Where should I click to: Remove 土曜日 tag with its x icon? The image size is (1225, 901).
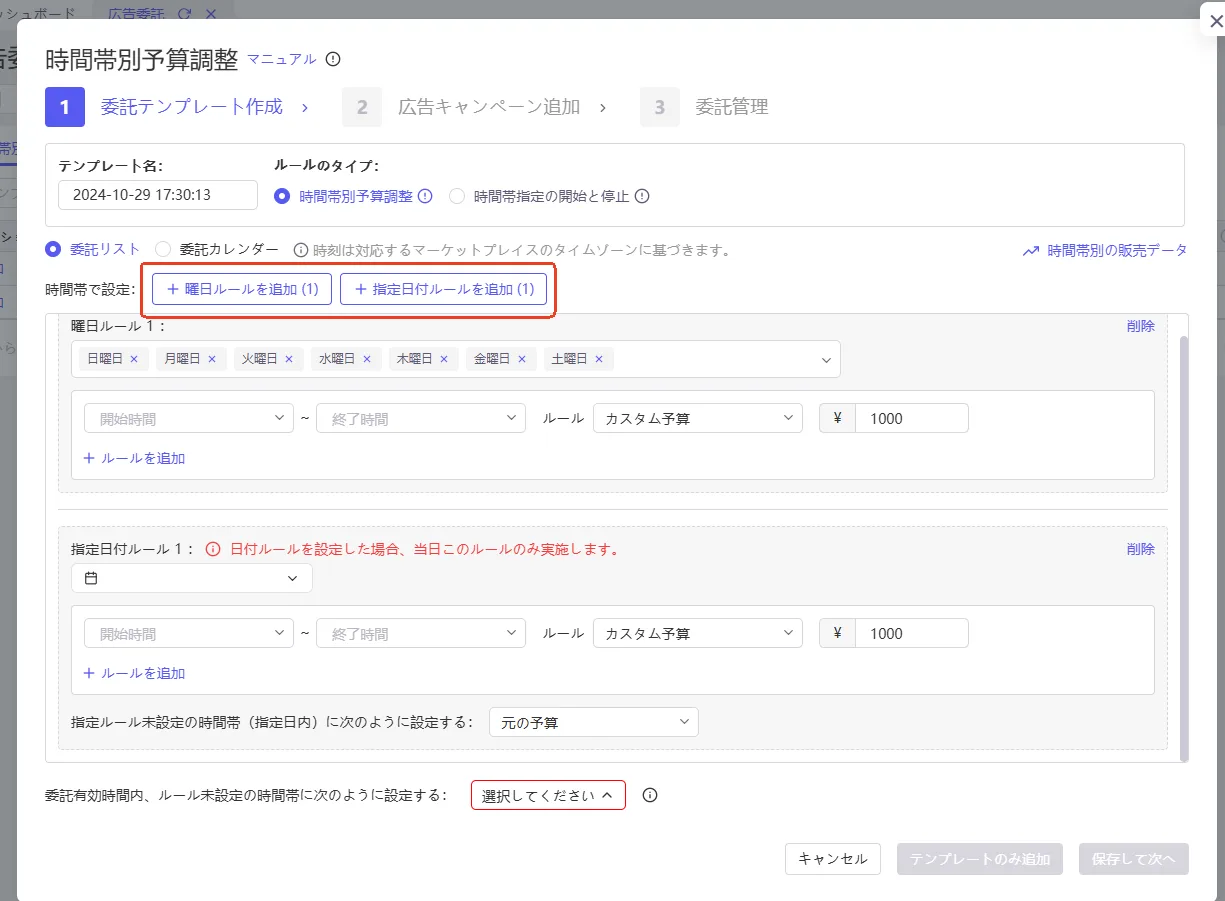[x=599, y=359]
